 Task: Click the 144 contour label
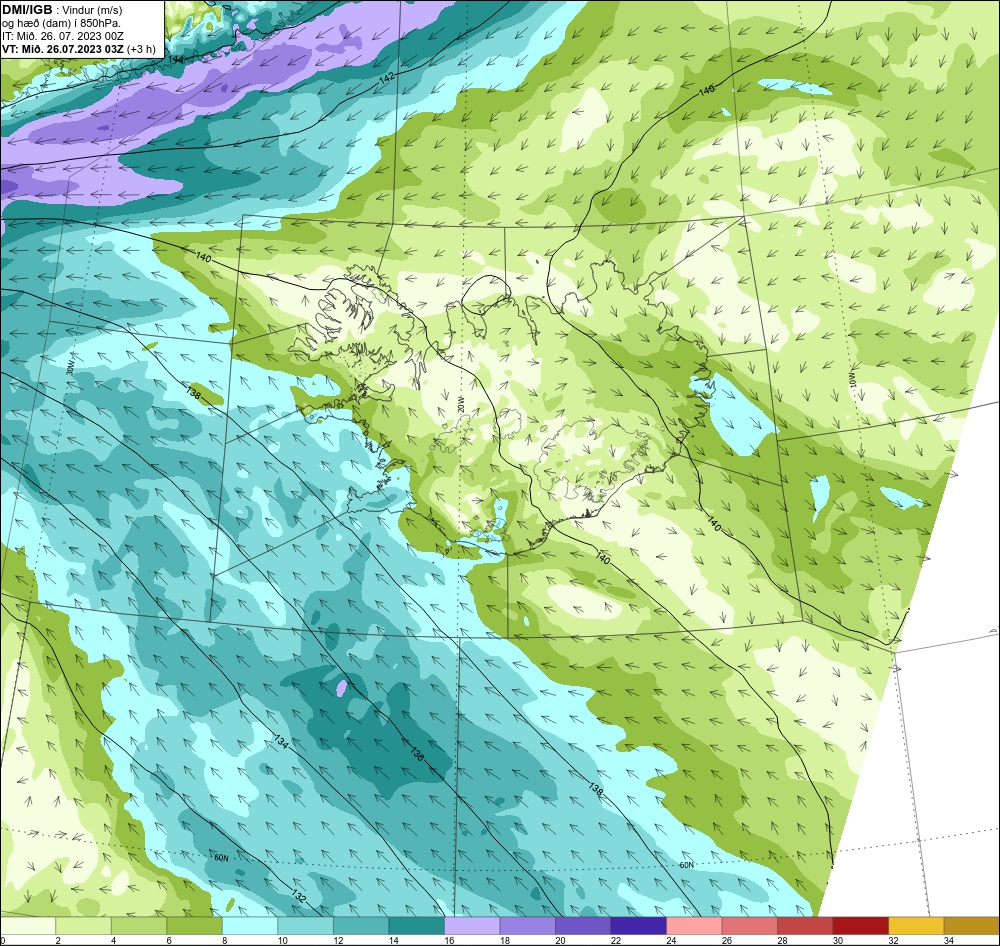pyautogui.click(x=176, y=59)
